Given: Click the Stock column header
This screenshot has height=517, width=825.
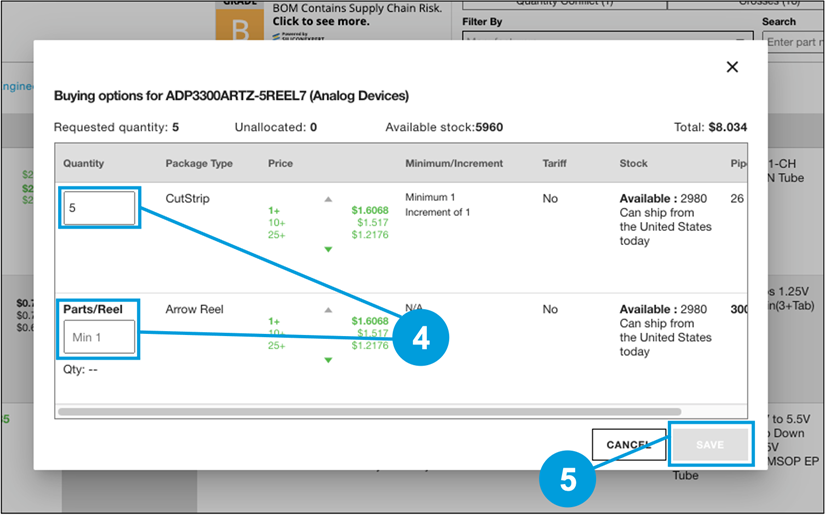Looking at the screenshot, I should pos(633,163).
